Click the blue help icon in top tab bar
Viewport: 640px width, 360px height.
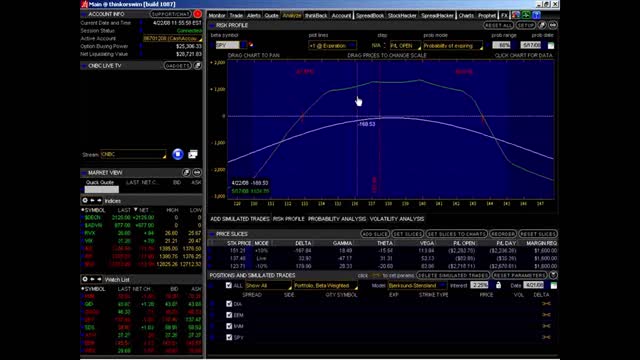point(536,15)
